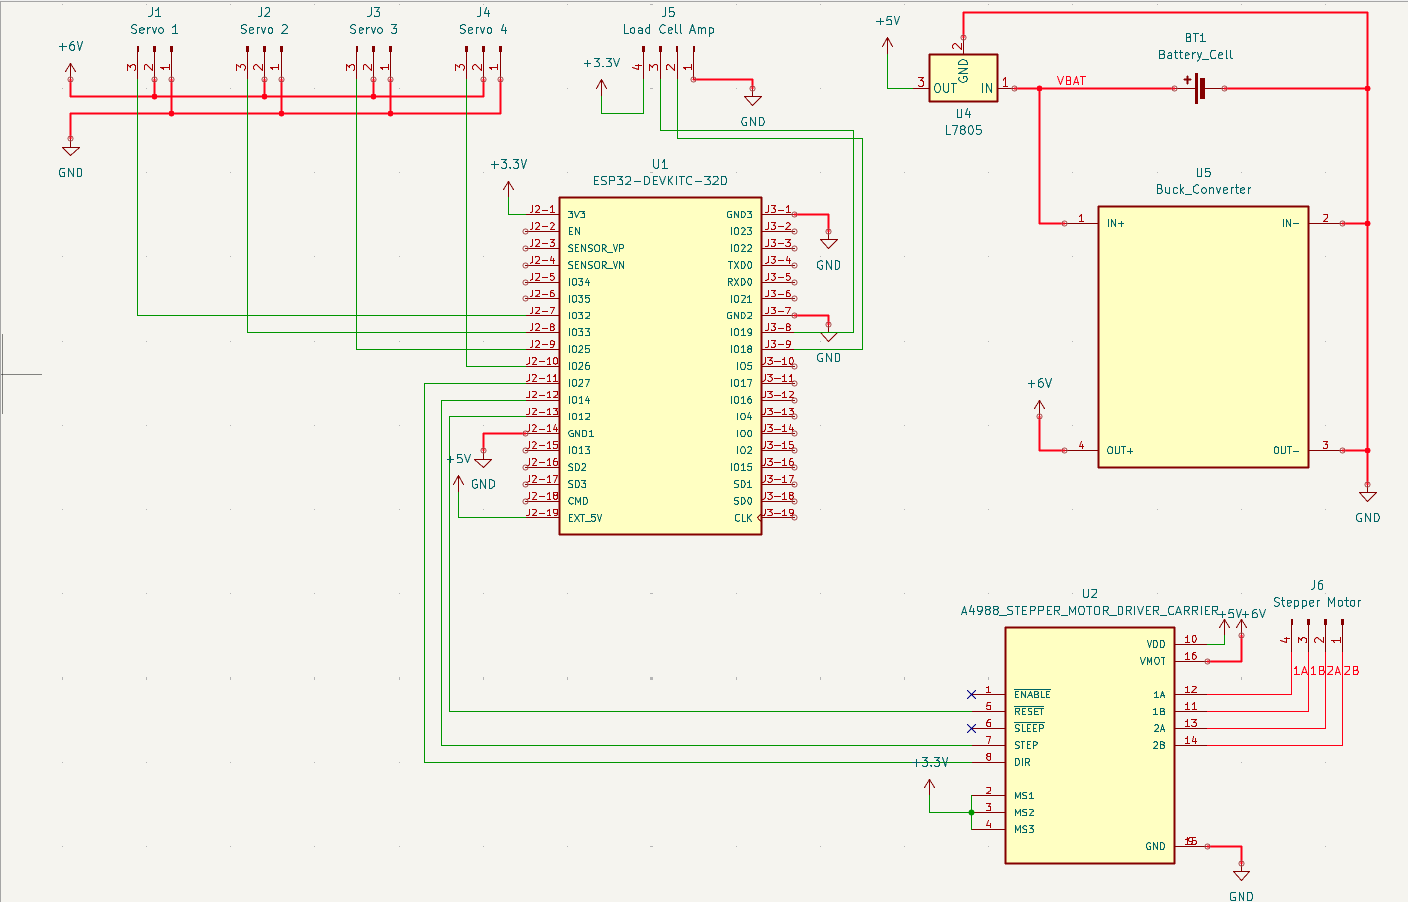Click the Load Cell Amp label
This screenshot has height=902, width=1408.
coord(669,29)
